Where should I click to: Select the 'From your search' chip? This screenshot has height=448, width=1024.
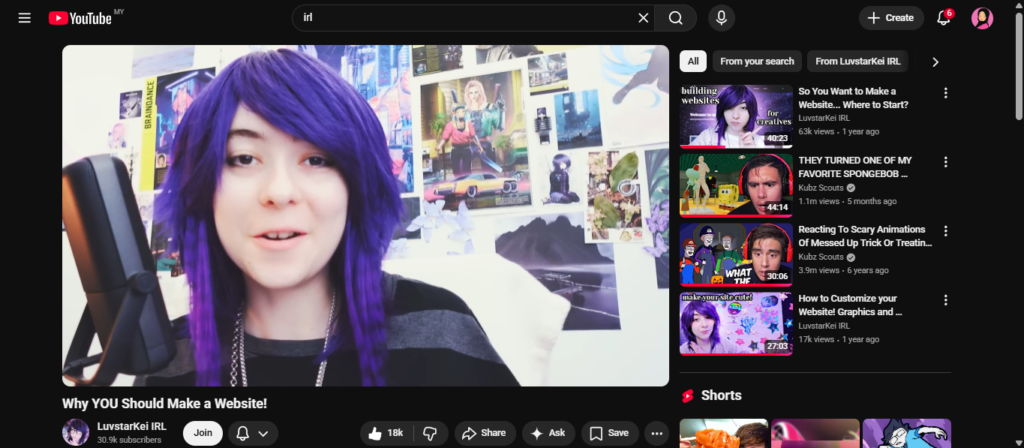(x=757, y=61)
